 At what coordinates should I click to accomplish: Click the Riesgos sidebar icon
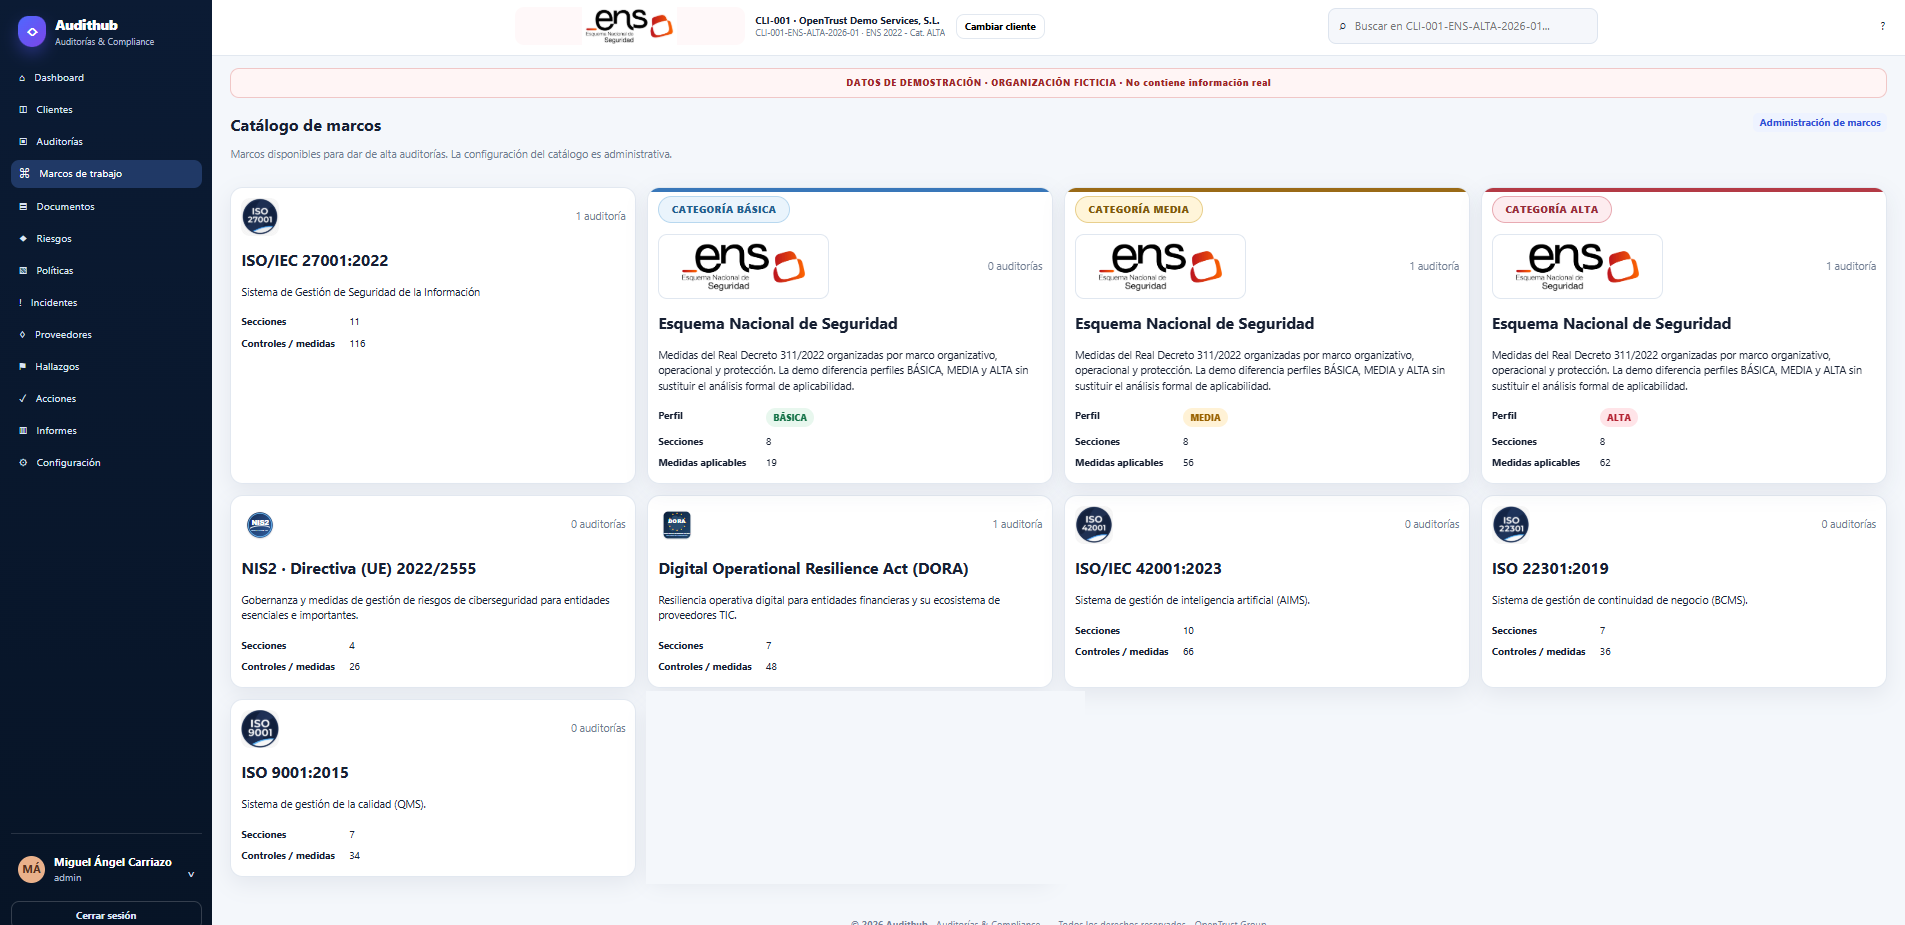tap(23, 238)
